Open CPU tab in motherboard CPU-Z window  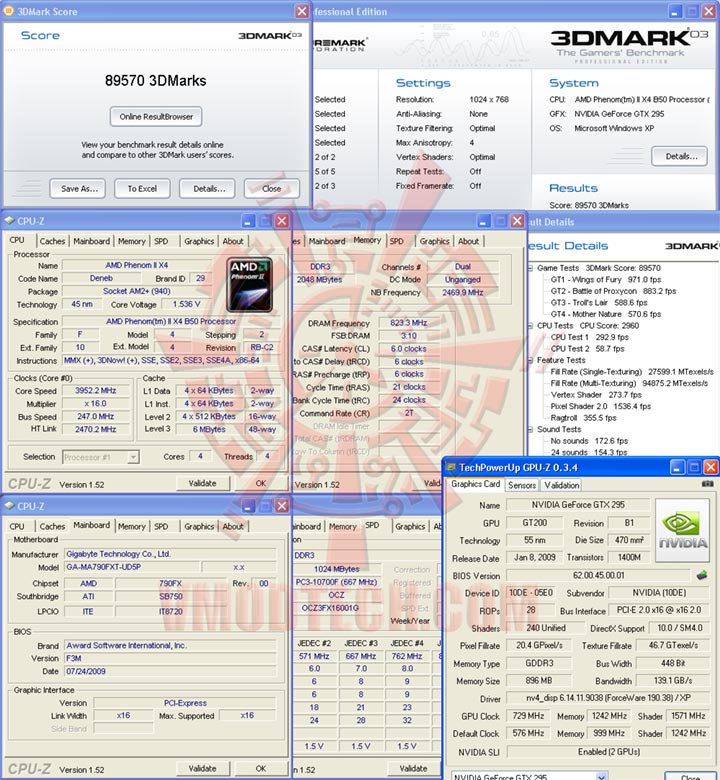(17, 526)
